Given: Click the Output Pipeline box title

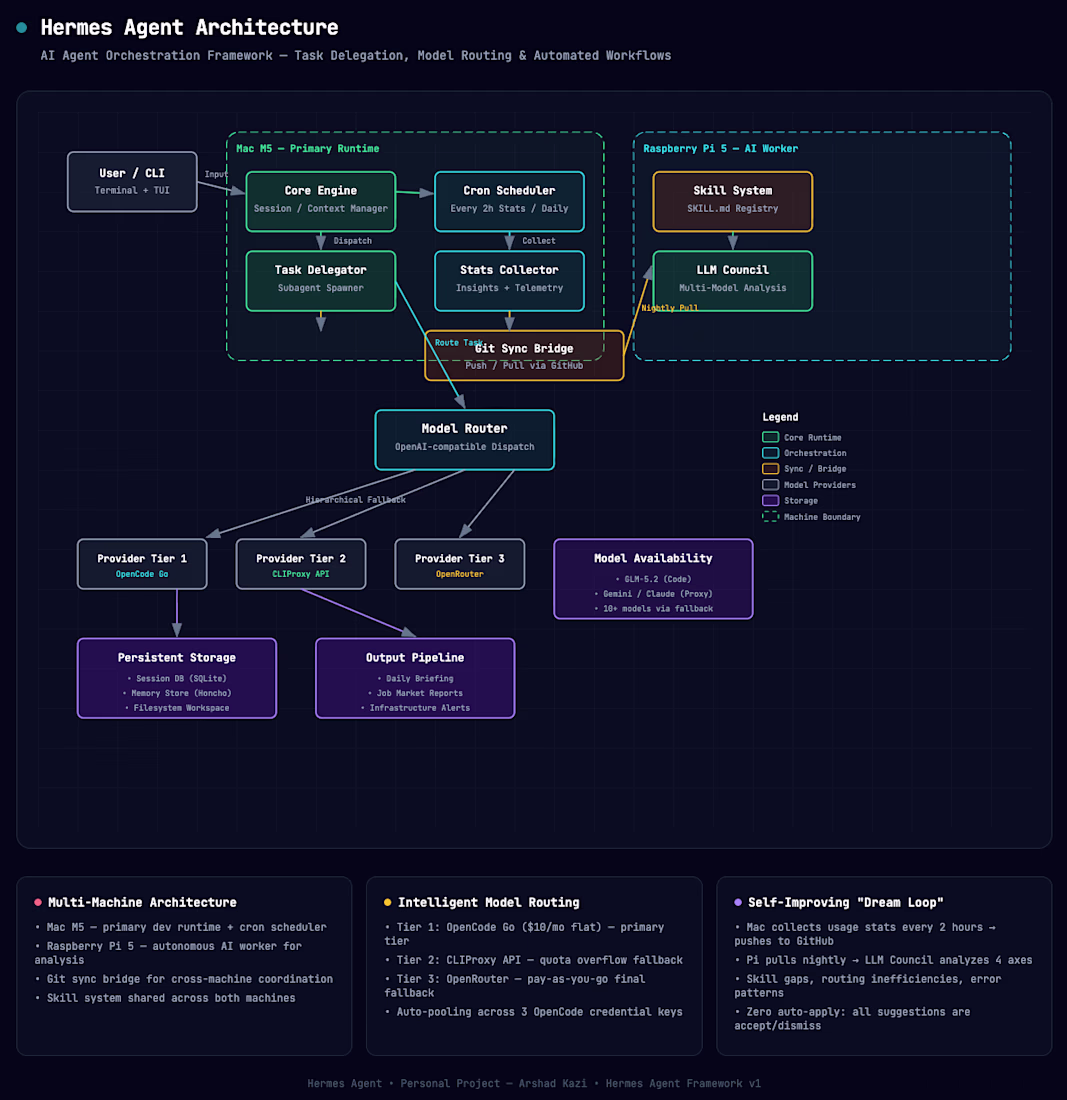Looking at the screenshot, I should pos(415,657).
